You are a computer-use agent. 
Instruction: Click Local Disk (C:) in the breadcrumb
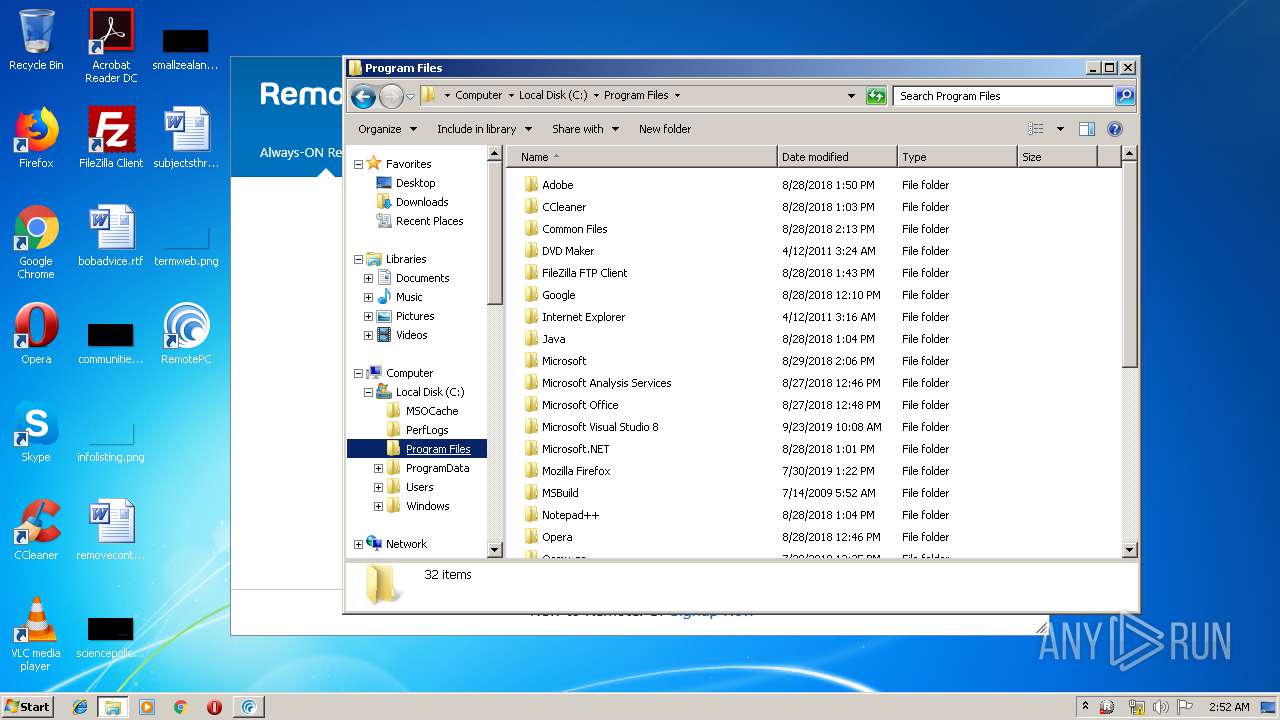(553, 96)
